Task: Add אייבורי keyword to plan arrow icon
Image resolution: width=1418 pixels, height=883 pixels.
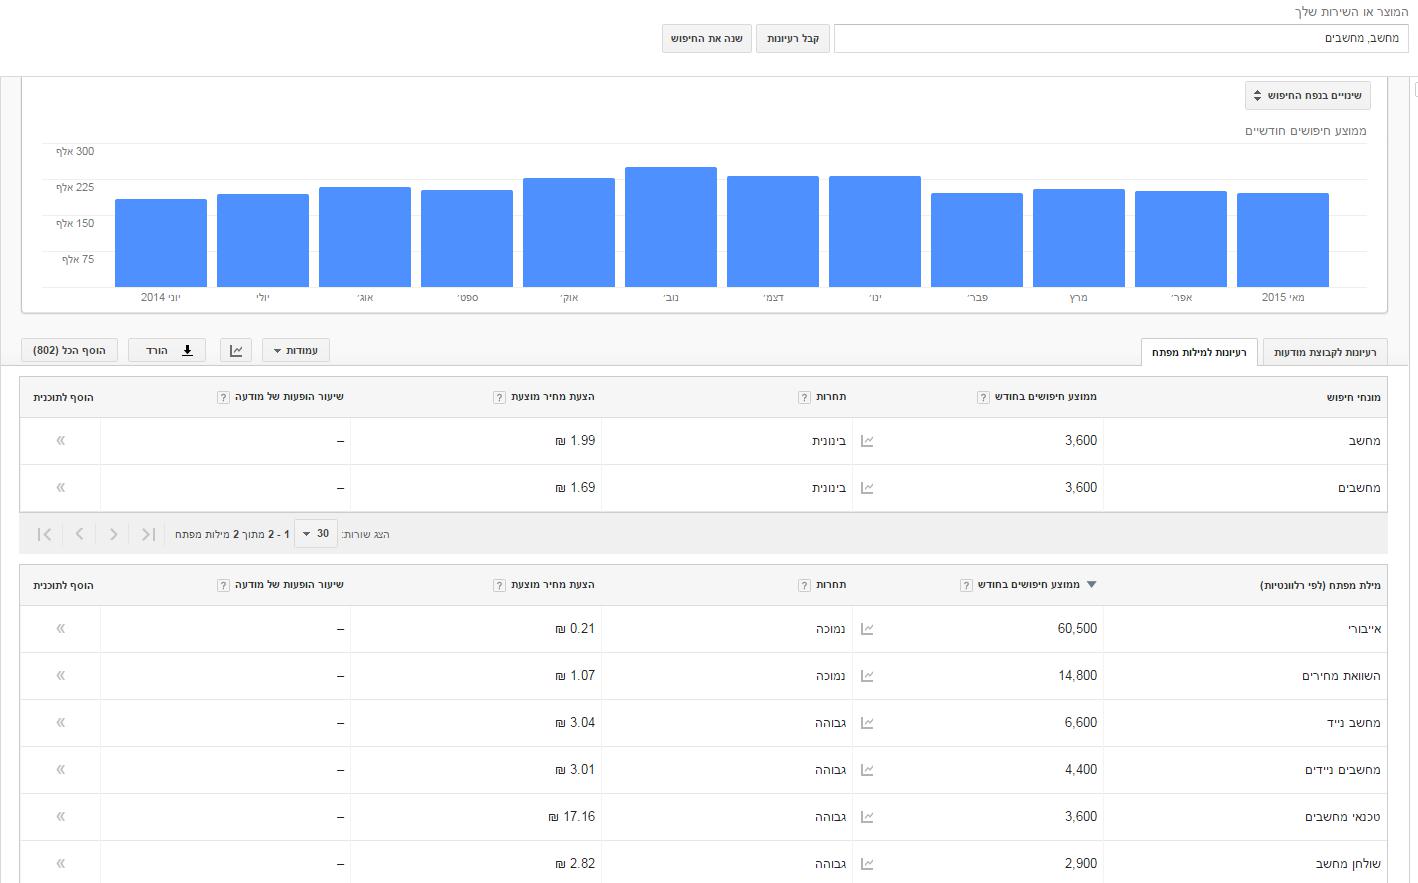Action: (x=61, y=628)
